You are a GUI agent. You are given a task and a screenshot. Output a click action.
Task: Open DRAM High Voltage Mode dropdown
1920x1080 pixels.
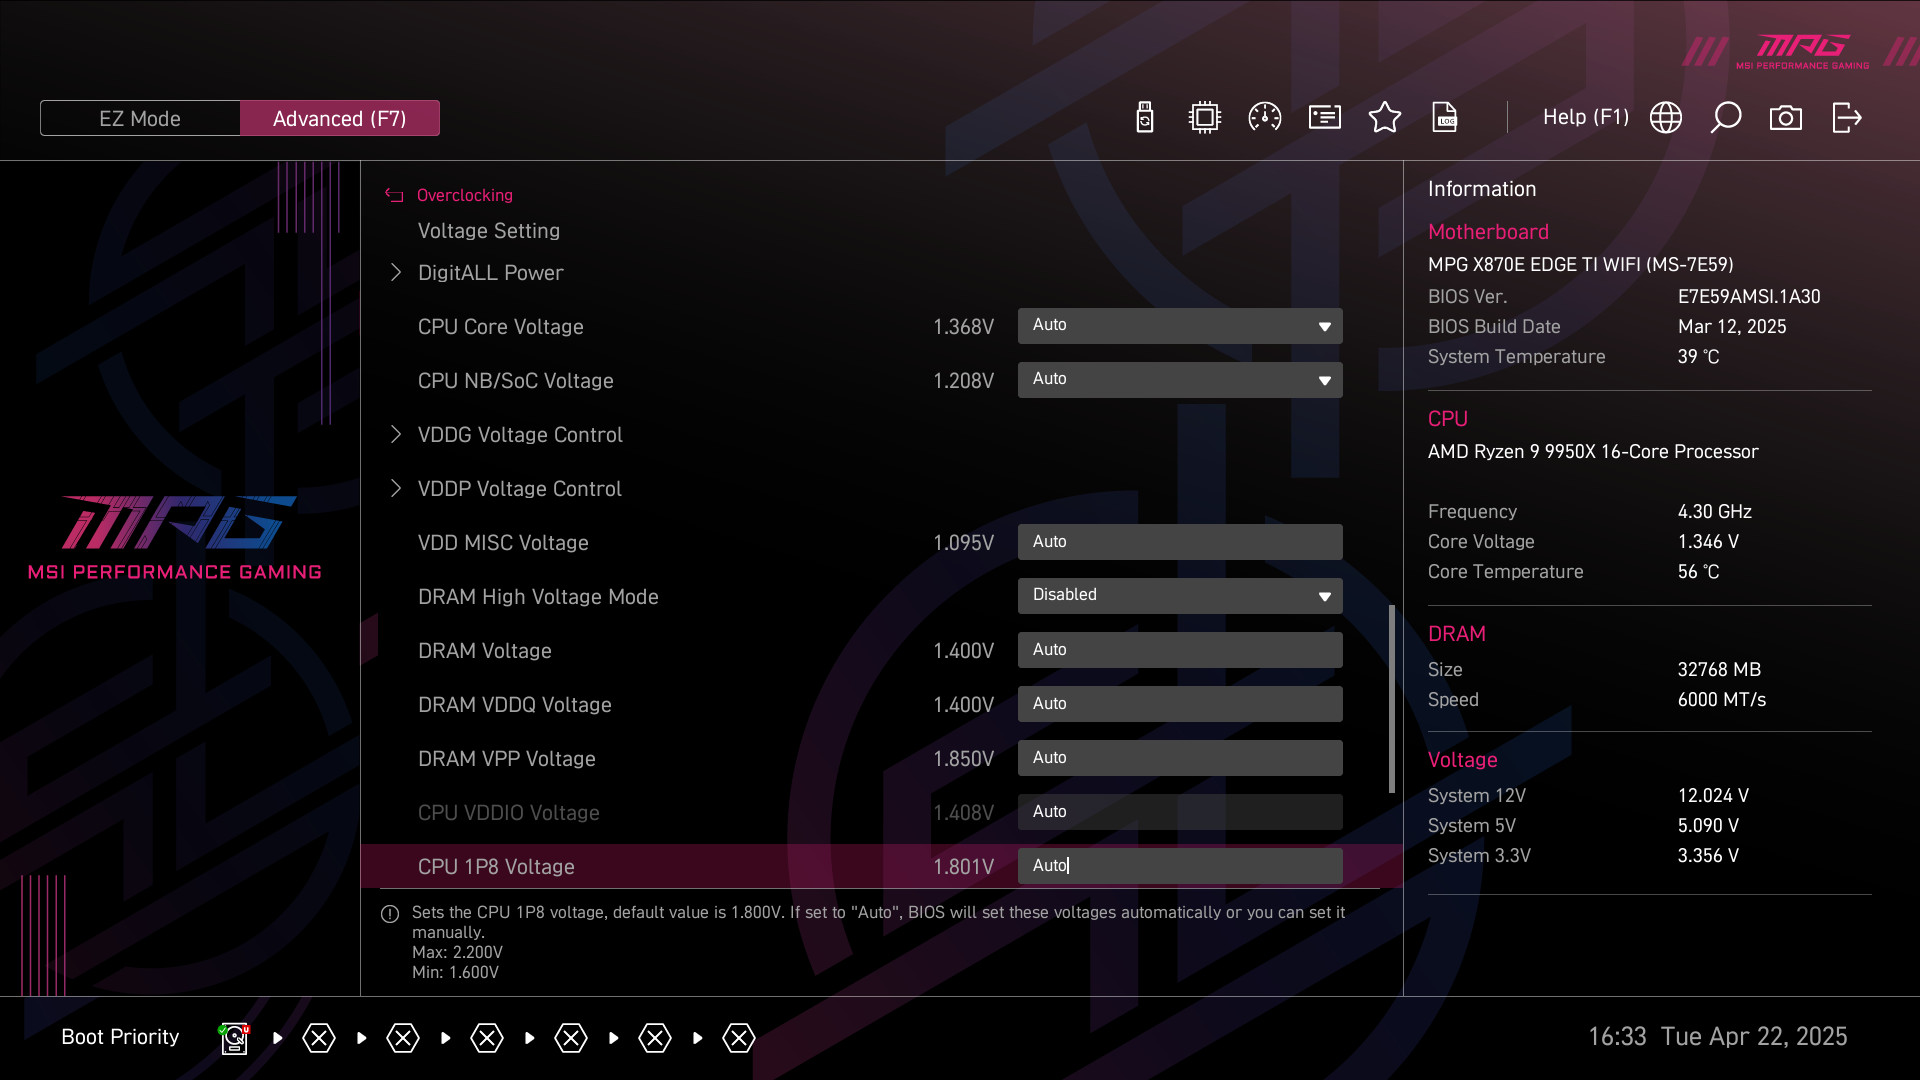point(1180,596)
